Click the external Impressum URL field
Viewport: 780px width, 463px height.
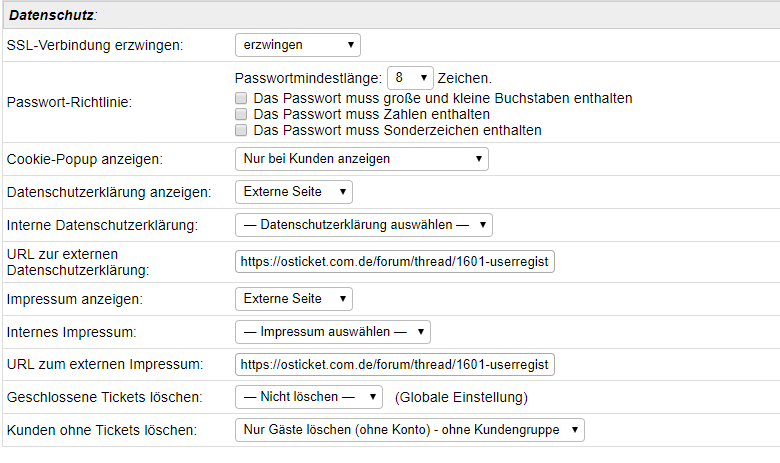(x=394, y=364)
